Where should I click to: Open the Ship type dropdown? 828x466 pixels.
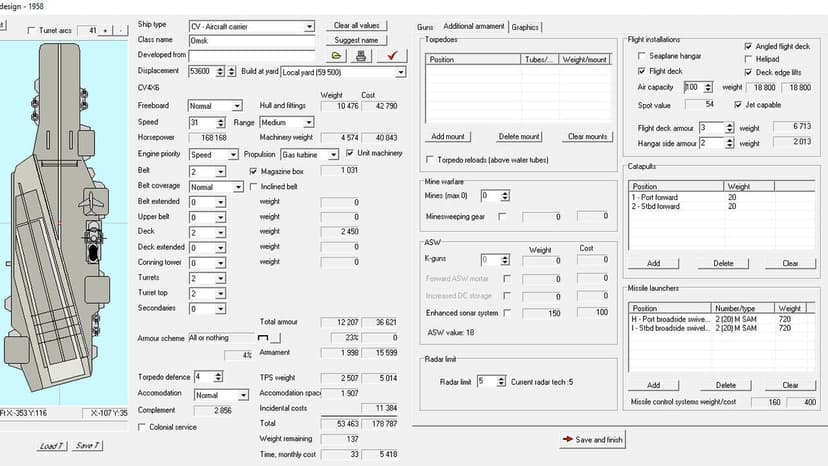[x=309, y=26]
